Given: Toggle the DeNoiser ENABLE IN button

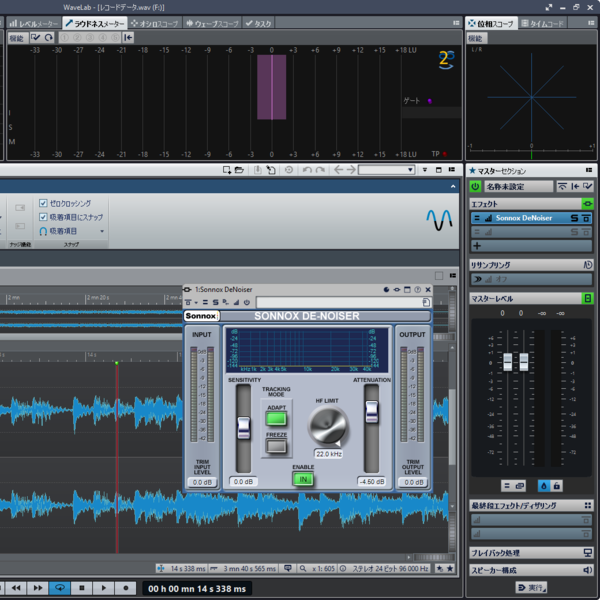Looking at the screenshot, I should tap(303, 479).
